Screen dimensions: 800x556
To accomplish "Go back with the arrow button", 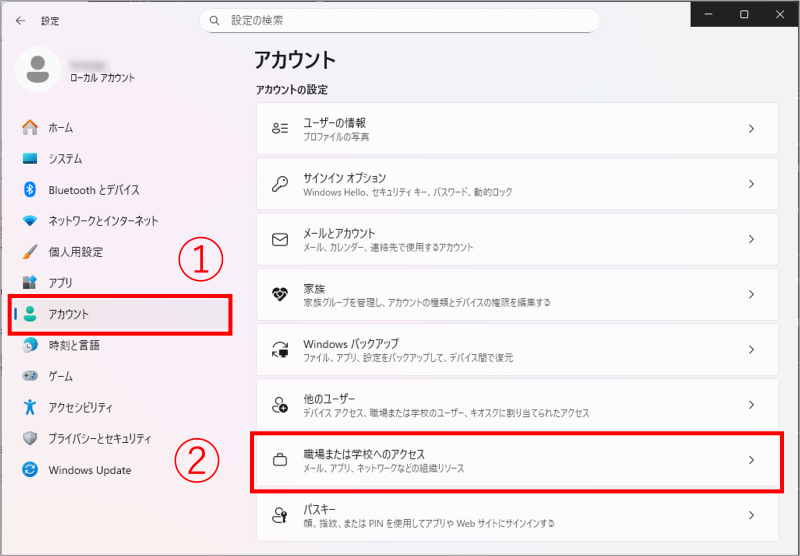I will pyautogui.click(x=20, y=20).
